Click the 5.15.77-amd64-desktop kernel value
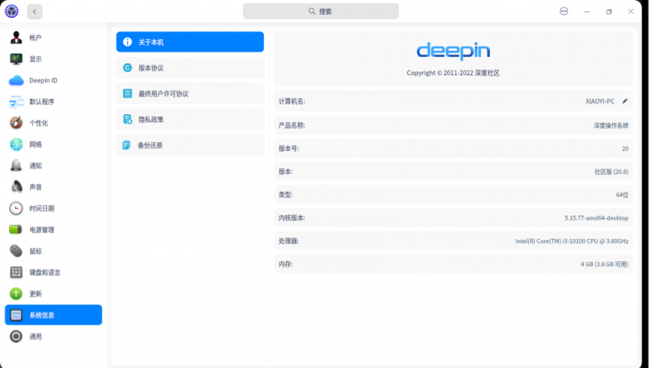 [x=597, y=218]
